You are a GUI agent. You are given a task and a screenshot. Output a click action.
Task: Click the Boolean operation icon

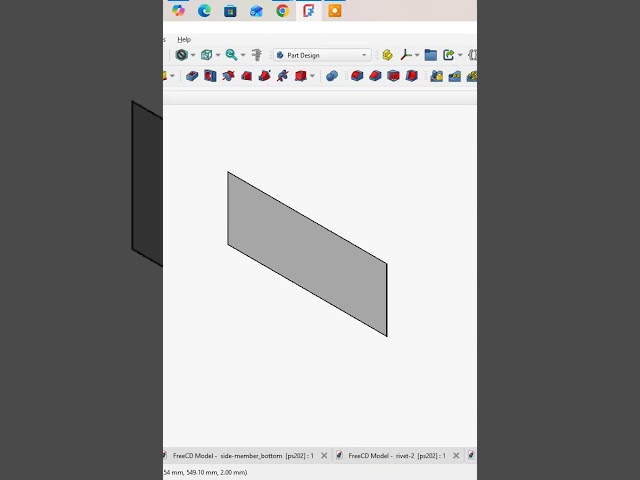tap(332, 76)
